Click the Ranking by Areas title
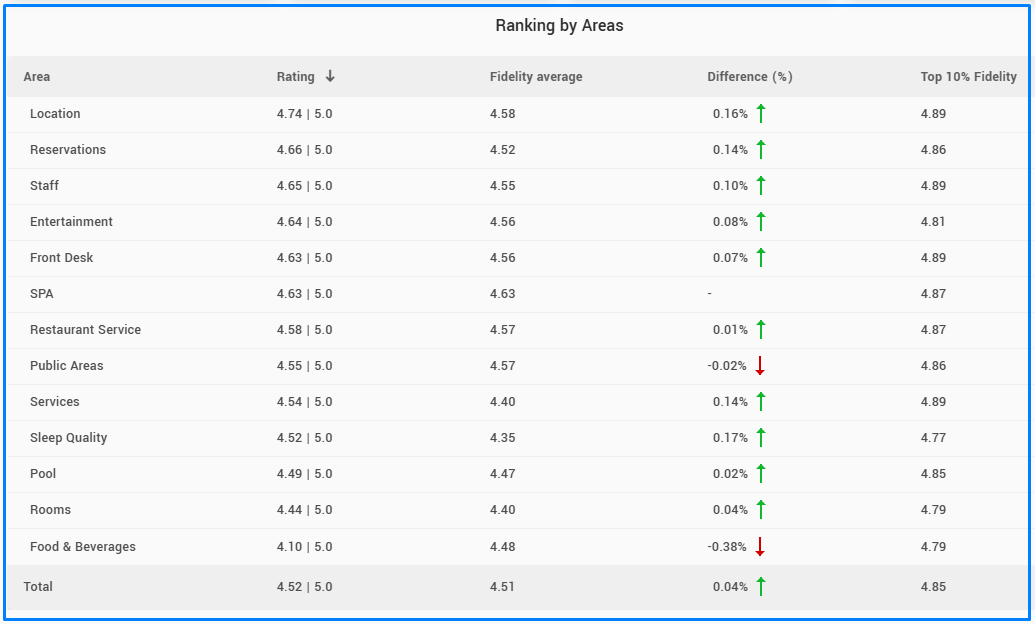 pyautogui.click(x=559, y=26)
